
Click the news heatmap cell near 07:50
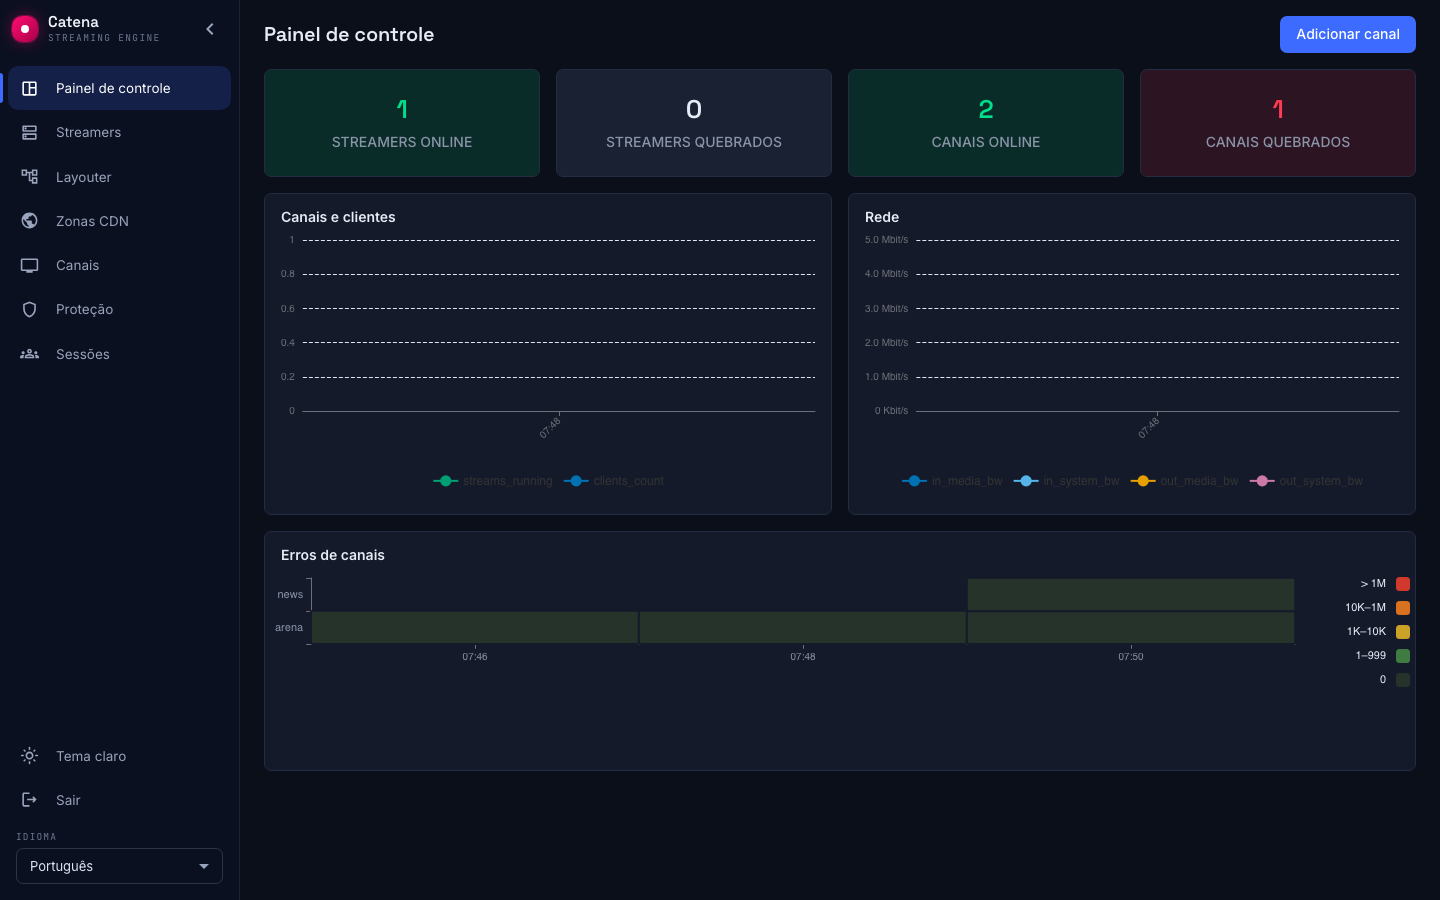pos(1131,594)
